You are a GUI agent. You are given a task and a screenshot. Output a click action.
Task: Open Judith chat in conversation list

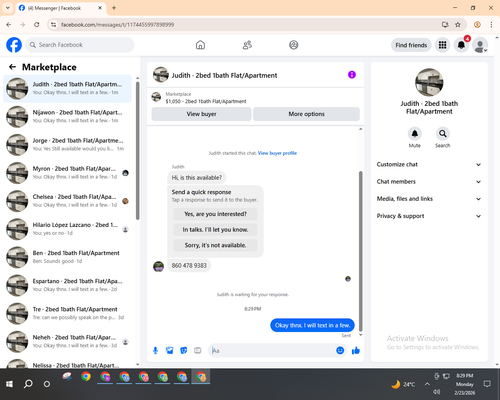(67, 88)
